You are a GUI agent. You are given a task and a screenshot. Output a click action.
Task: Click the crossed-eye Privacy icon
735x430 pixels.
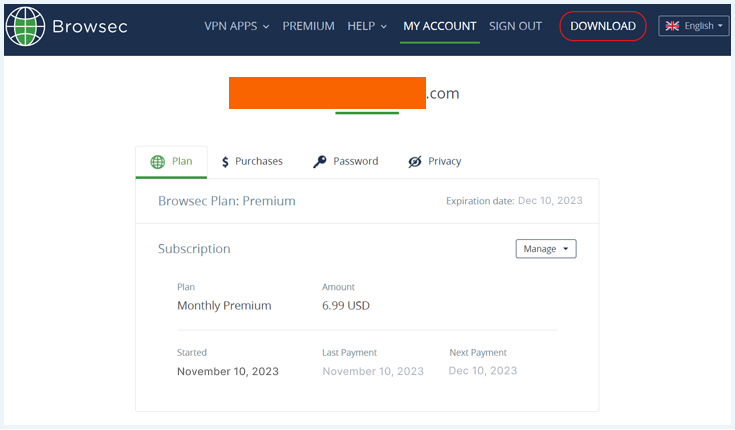415,162
